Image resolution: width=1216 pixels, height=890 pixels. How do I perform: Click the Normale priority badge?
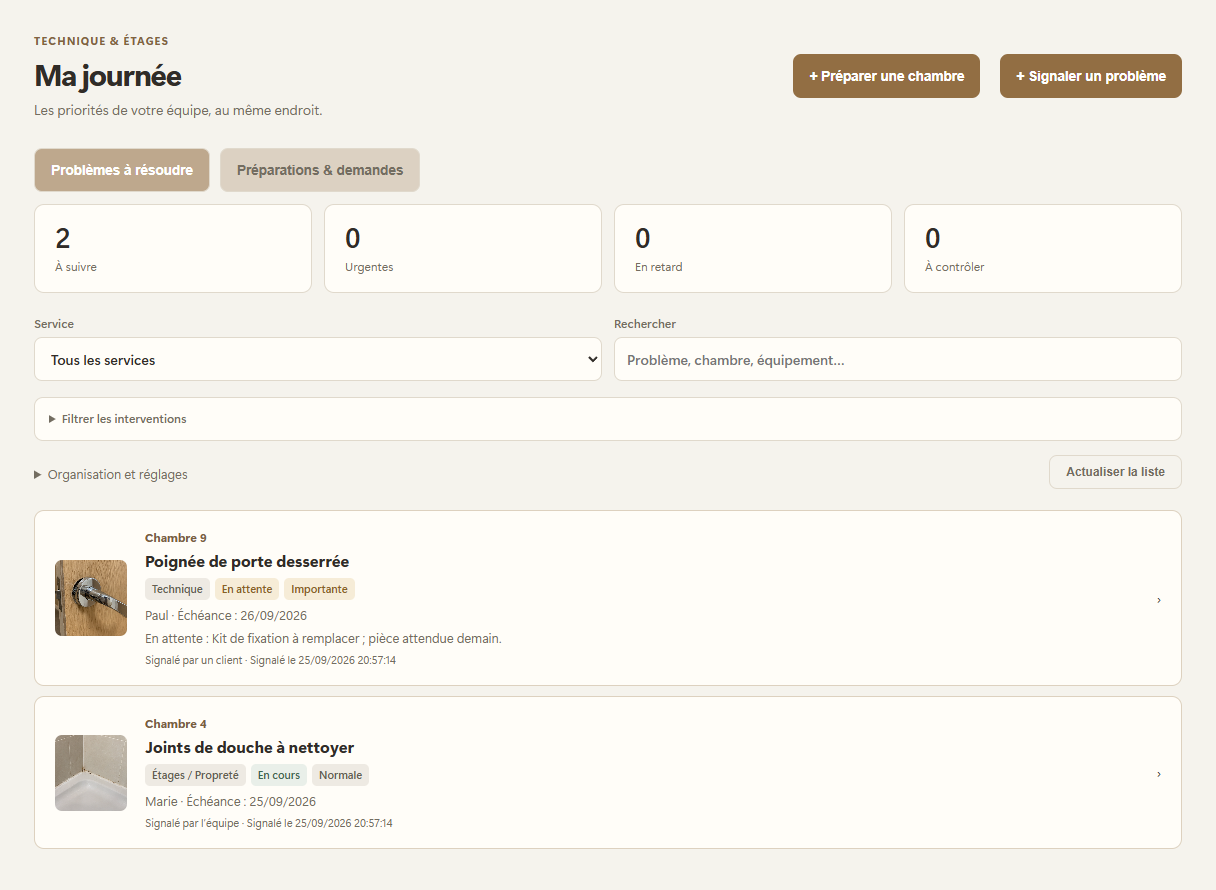340,775
